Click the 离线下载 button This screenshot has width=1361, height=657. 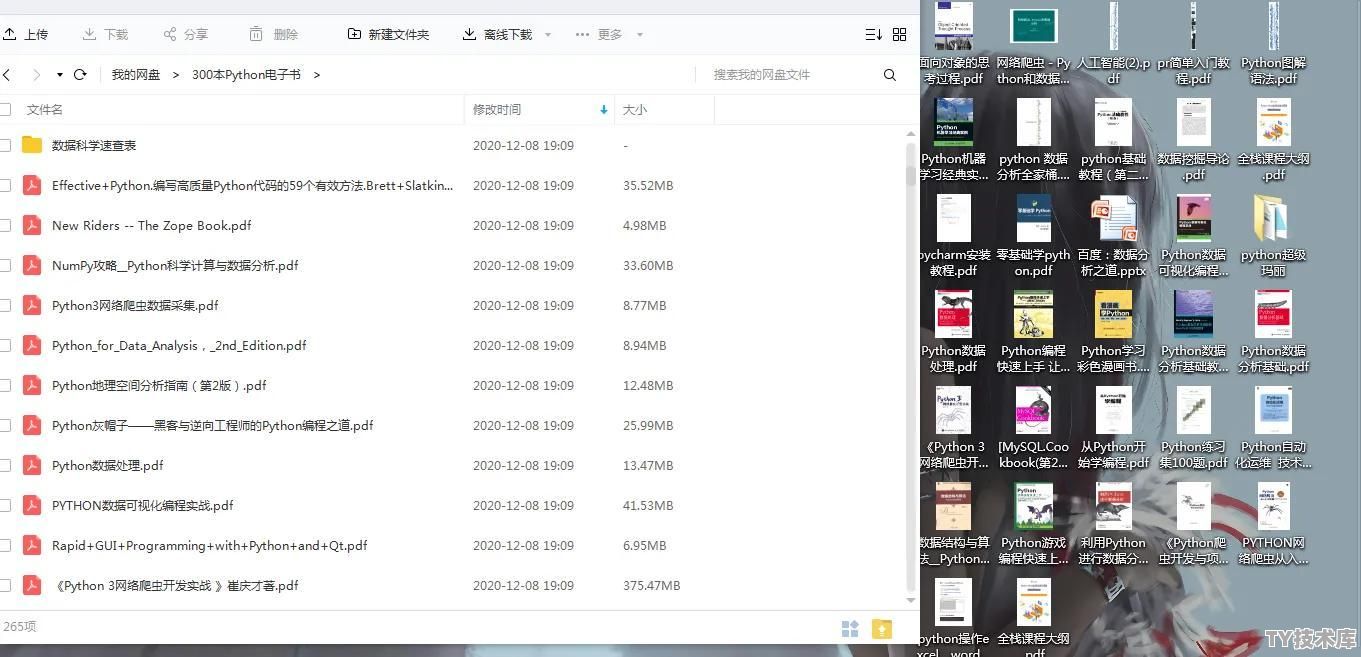498,34
